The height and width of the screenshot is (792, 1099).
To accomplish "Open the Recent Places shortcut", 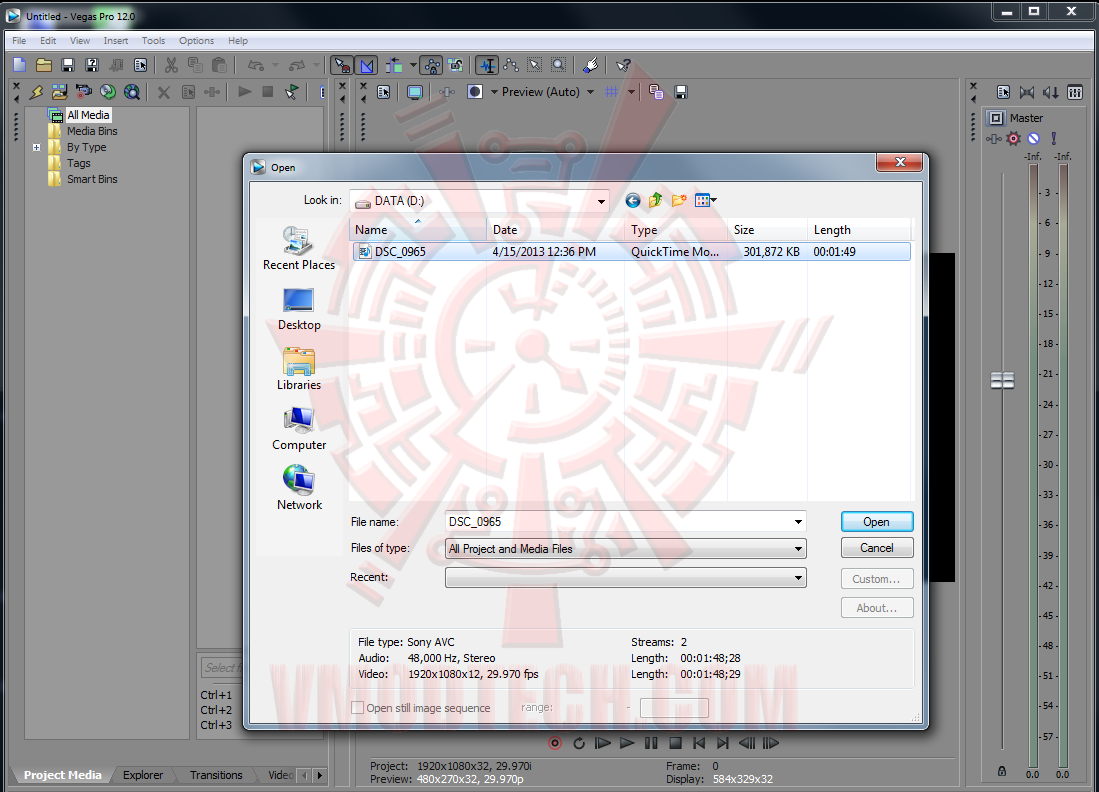I will 299,248.
